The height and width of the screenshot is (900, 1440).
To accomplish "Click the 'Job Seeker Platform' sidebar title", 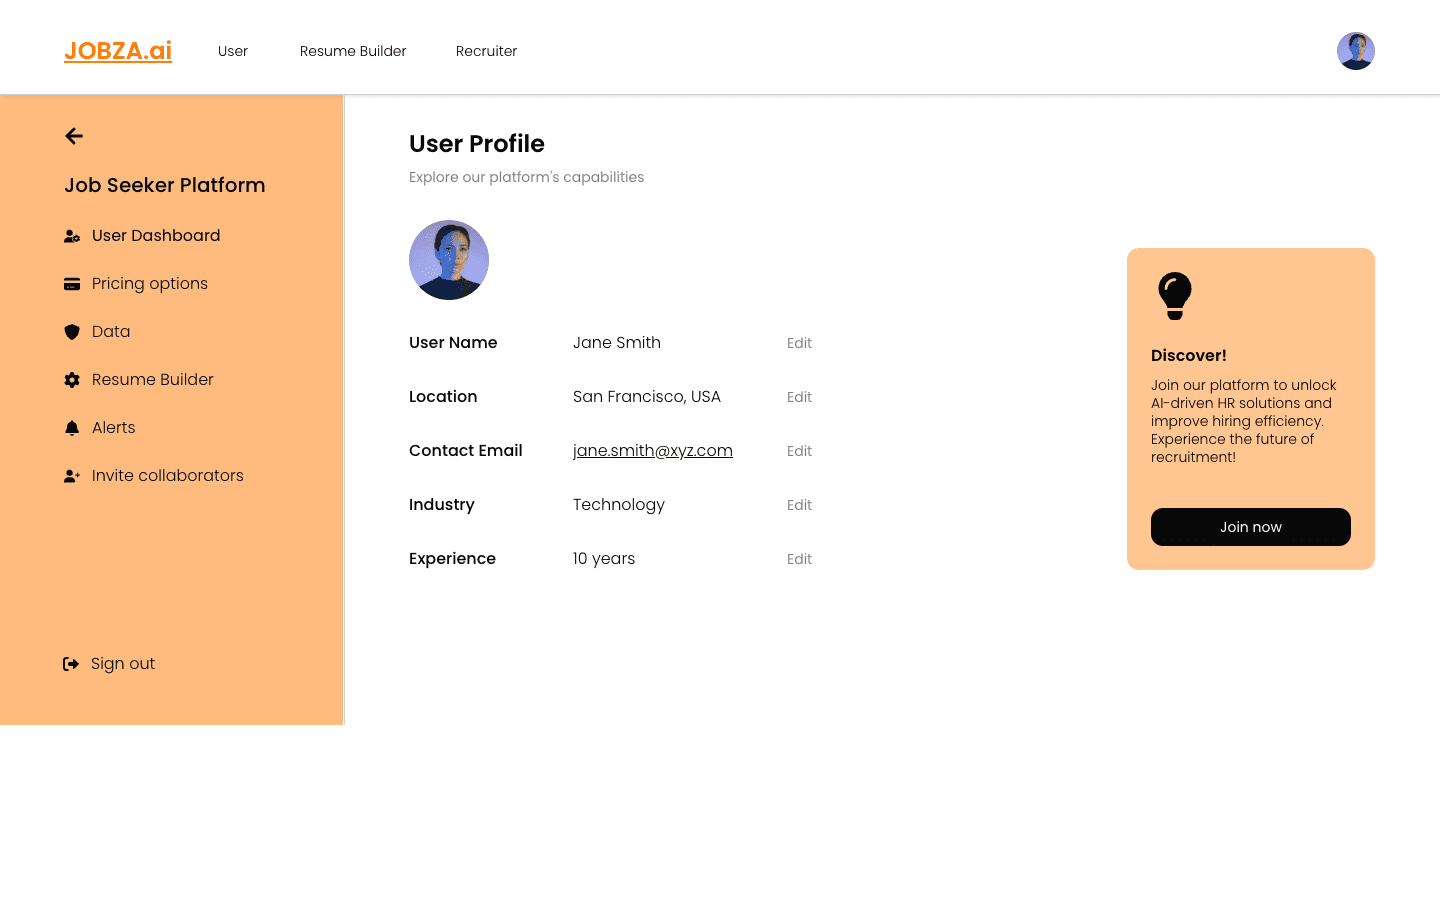I will pyautogui.click(x=165, y=185).
